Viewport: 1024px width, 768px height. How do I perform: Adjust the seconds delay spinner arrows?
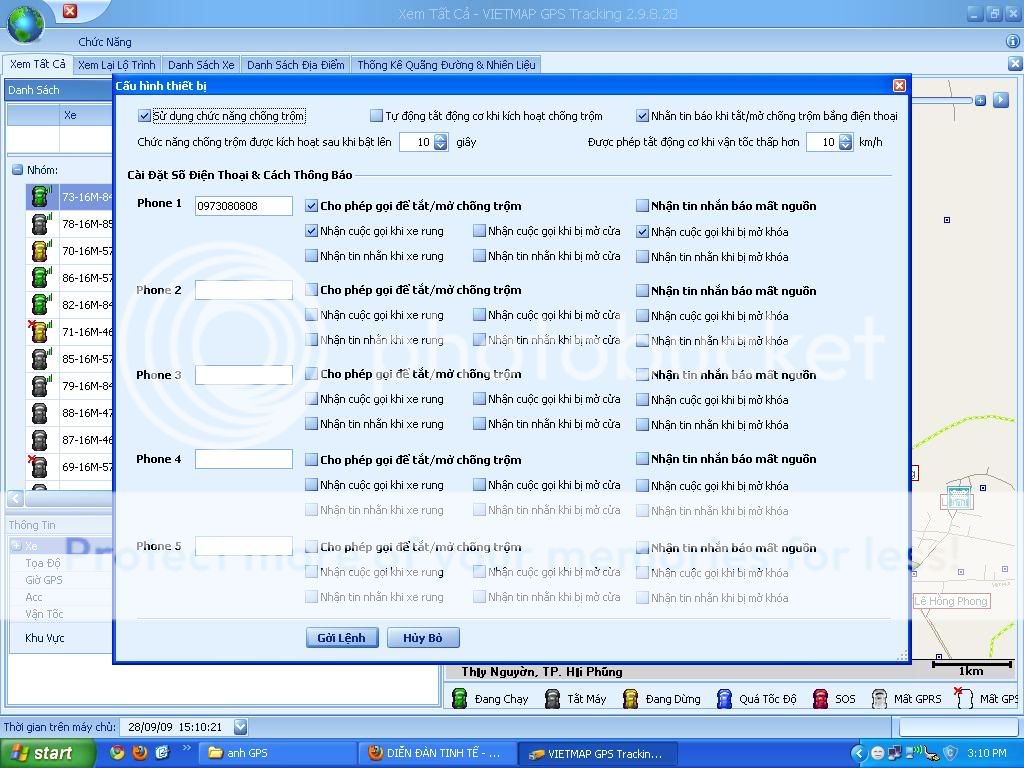(x=440, y=142)
